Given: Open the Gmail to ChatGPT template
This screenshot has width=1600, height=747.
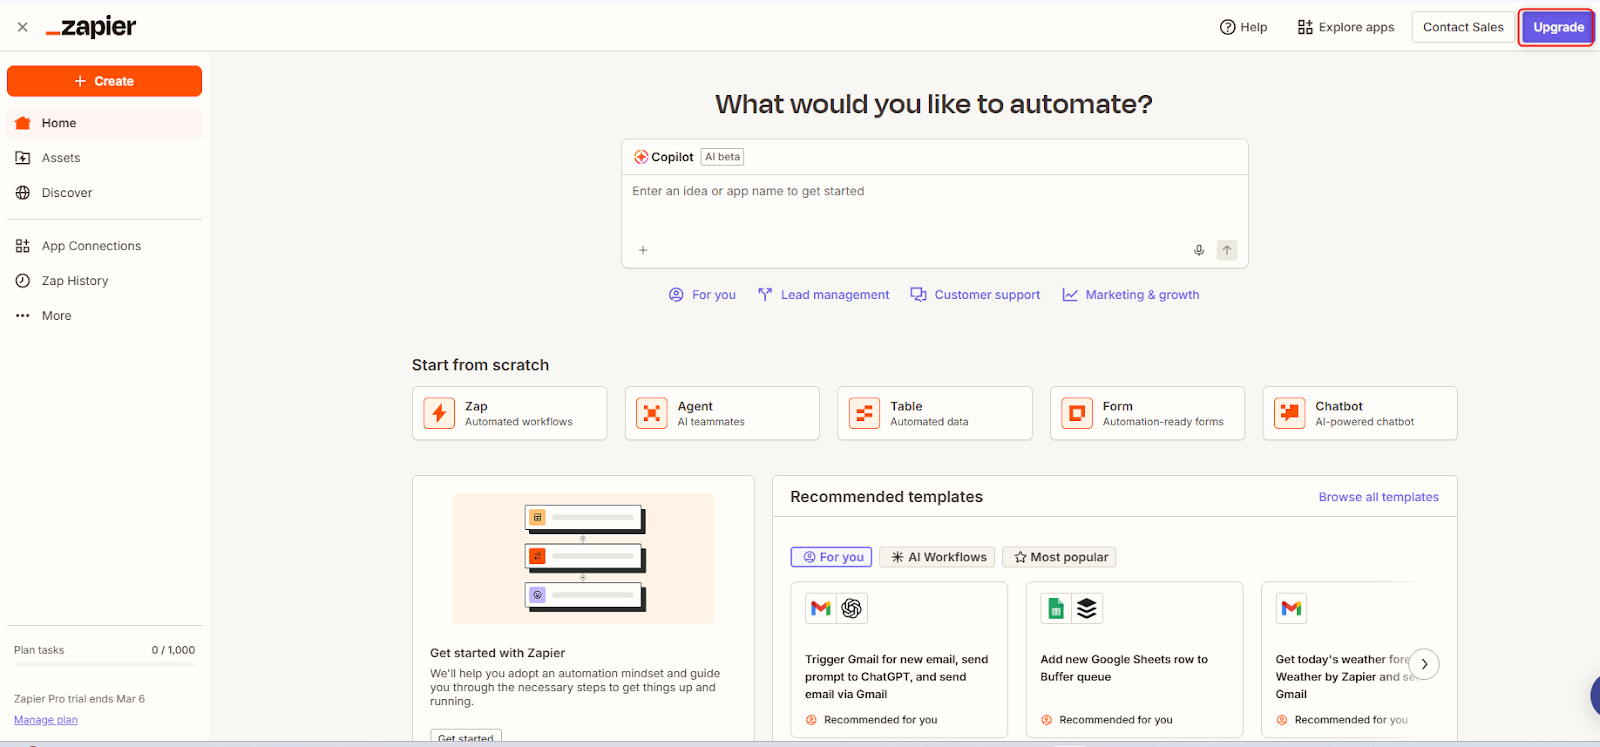Looking at the screenshot, I should [x=899, y=660].
